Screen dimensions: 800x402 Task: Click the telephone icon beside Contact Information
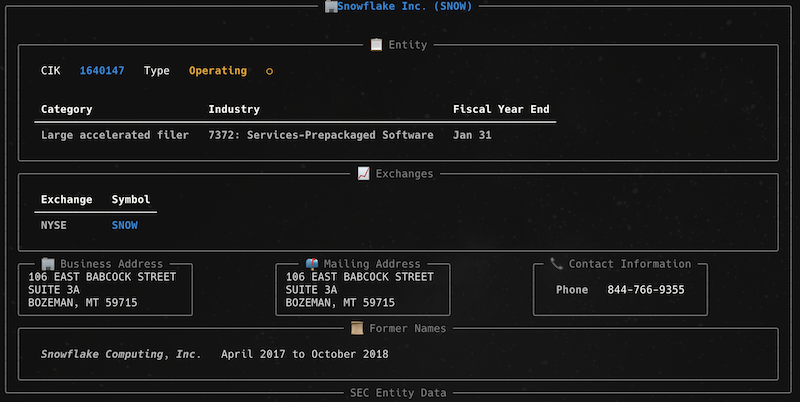click(x=557, y=264)
